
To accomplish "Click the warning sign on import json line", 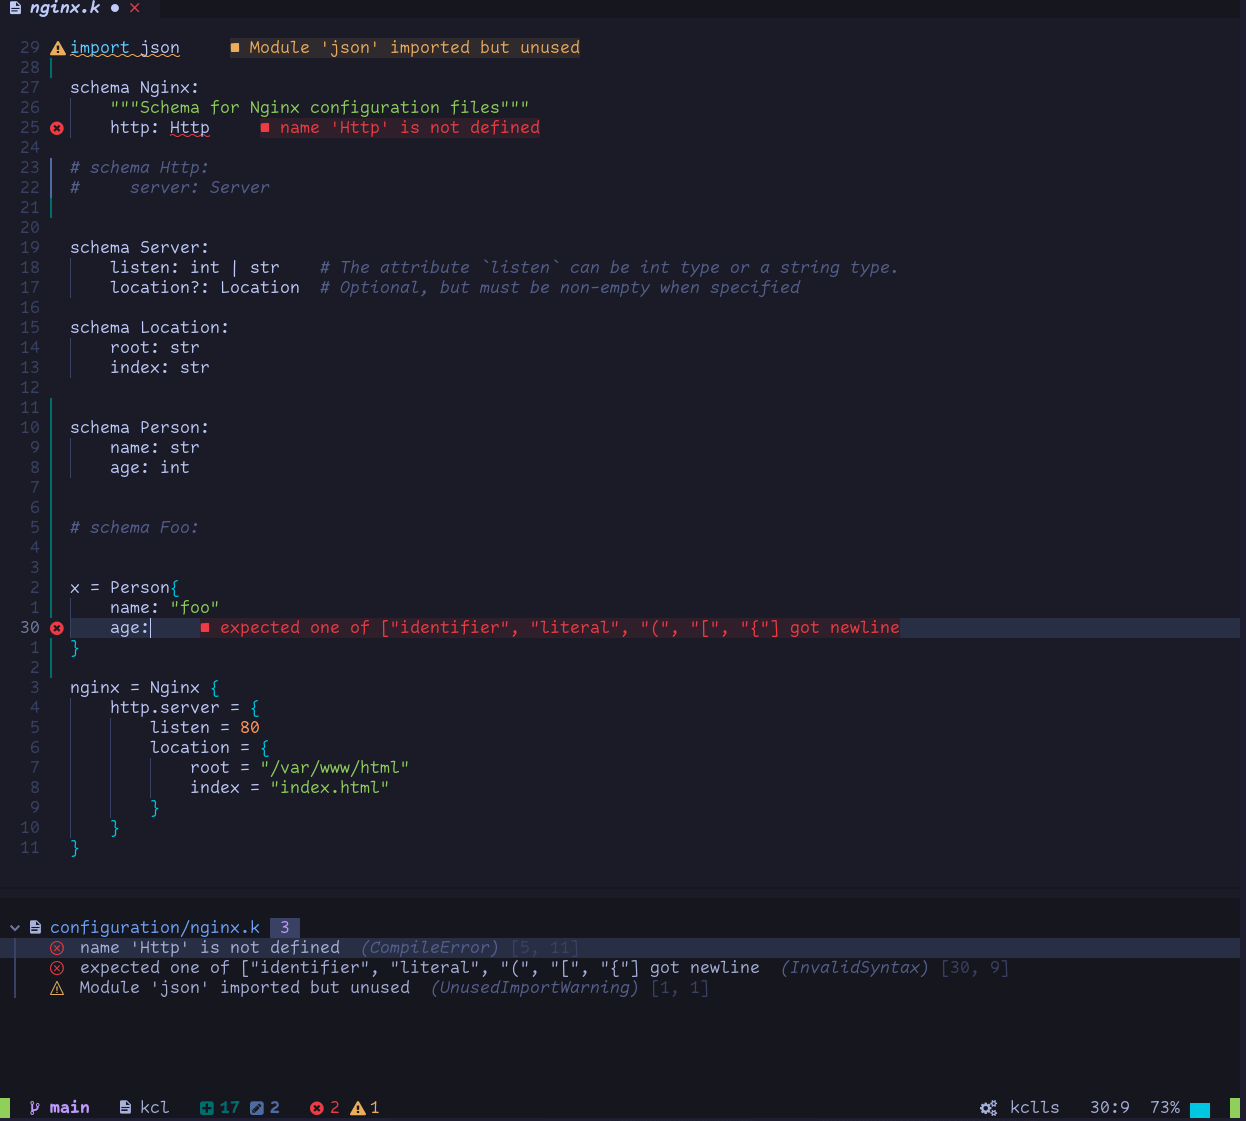I will click(58, 48).
